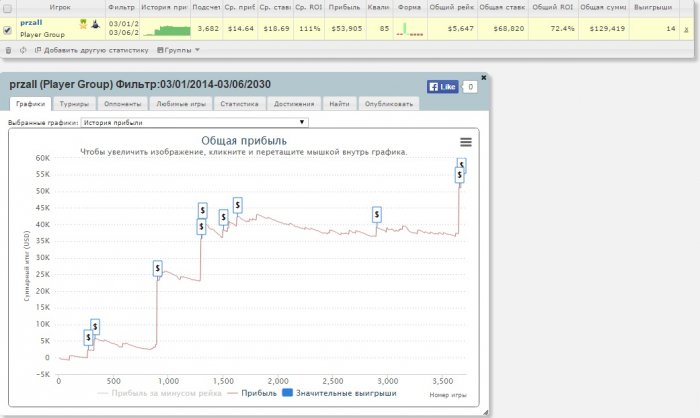Viewport: 700px width, 418px height.
Task: Switch to the Турниры tab
Action: point(74,104)
